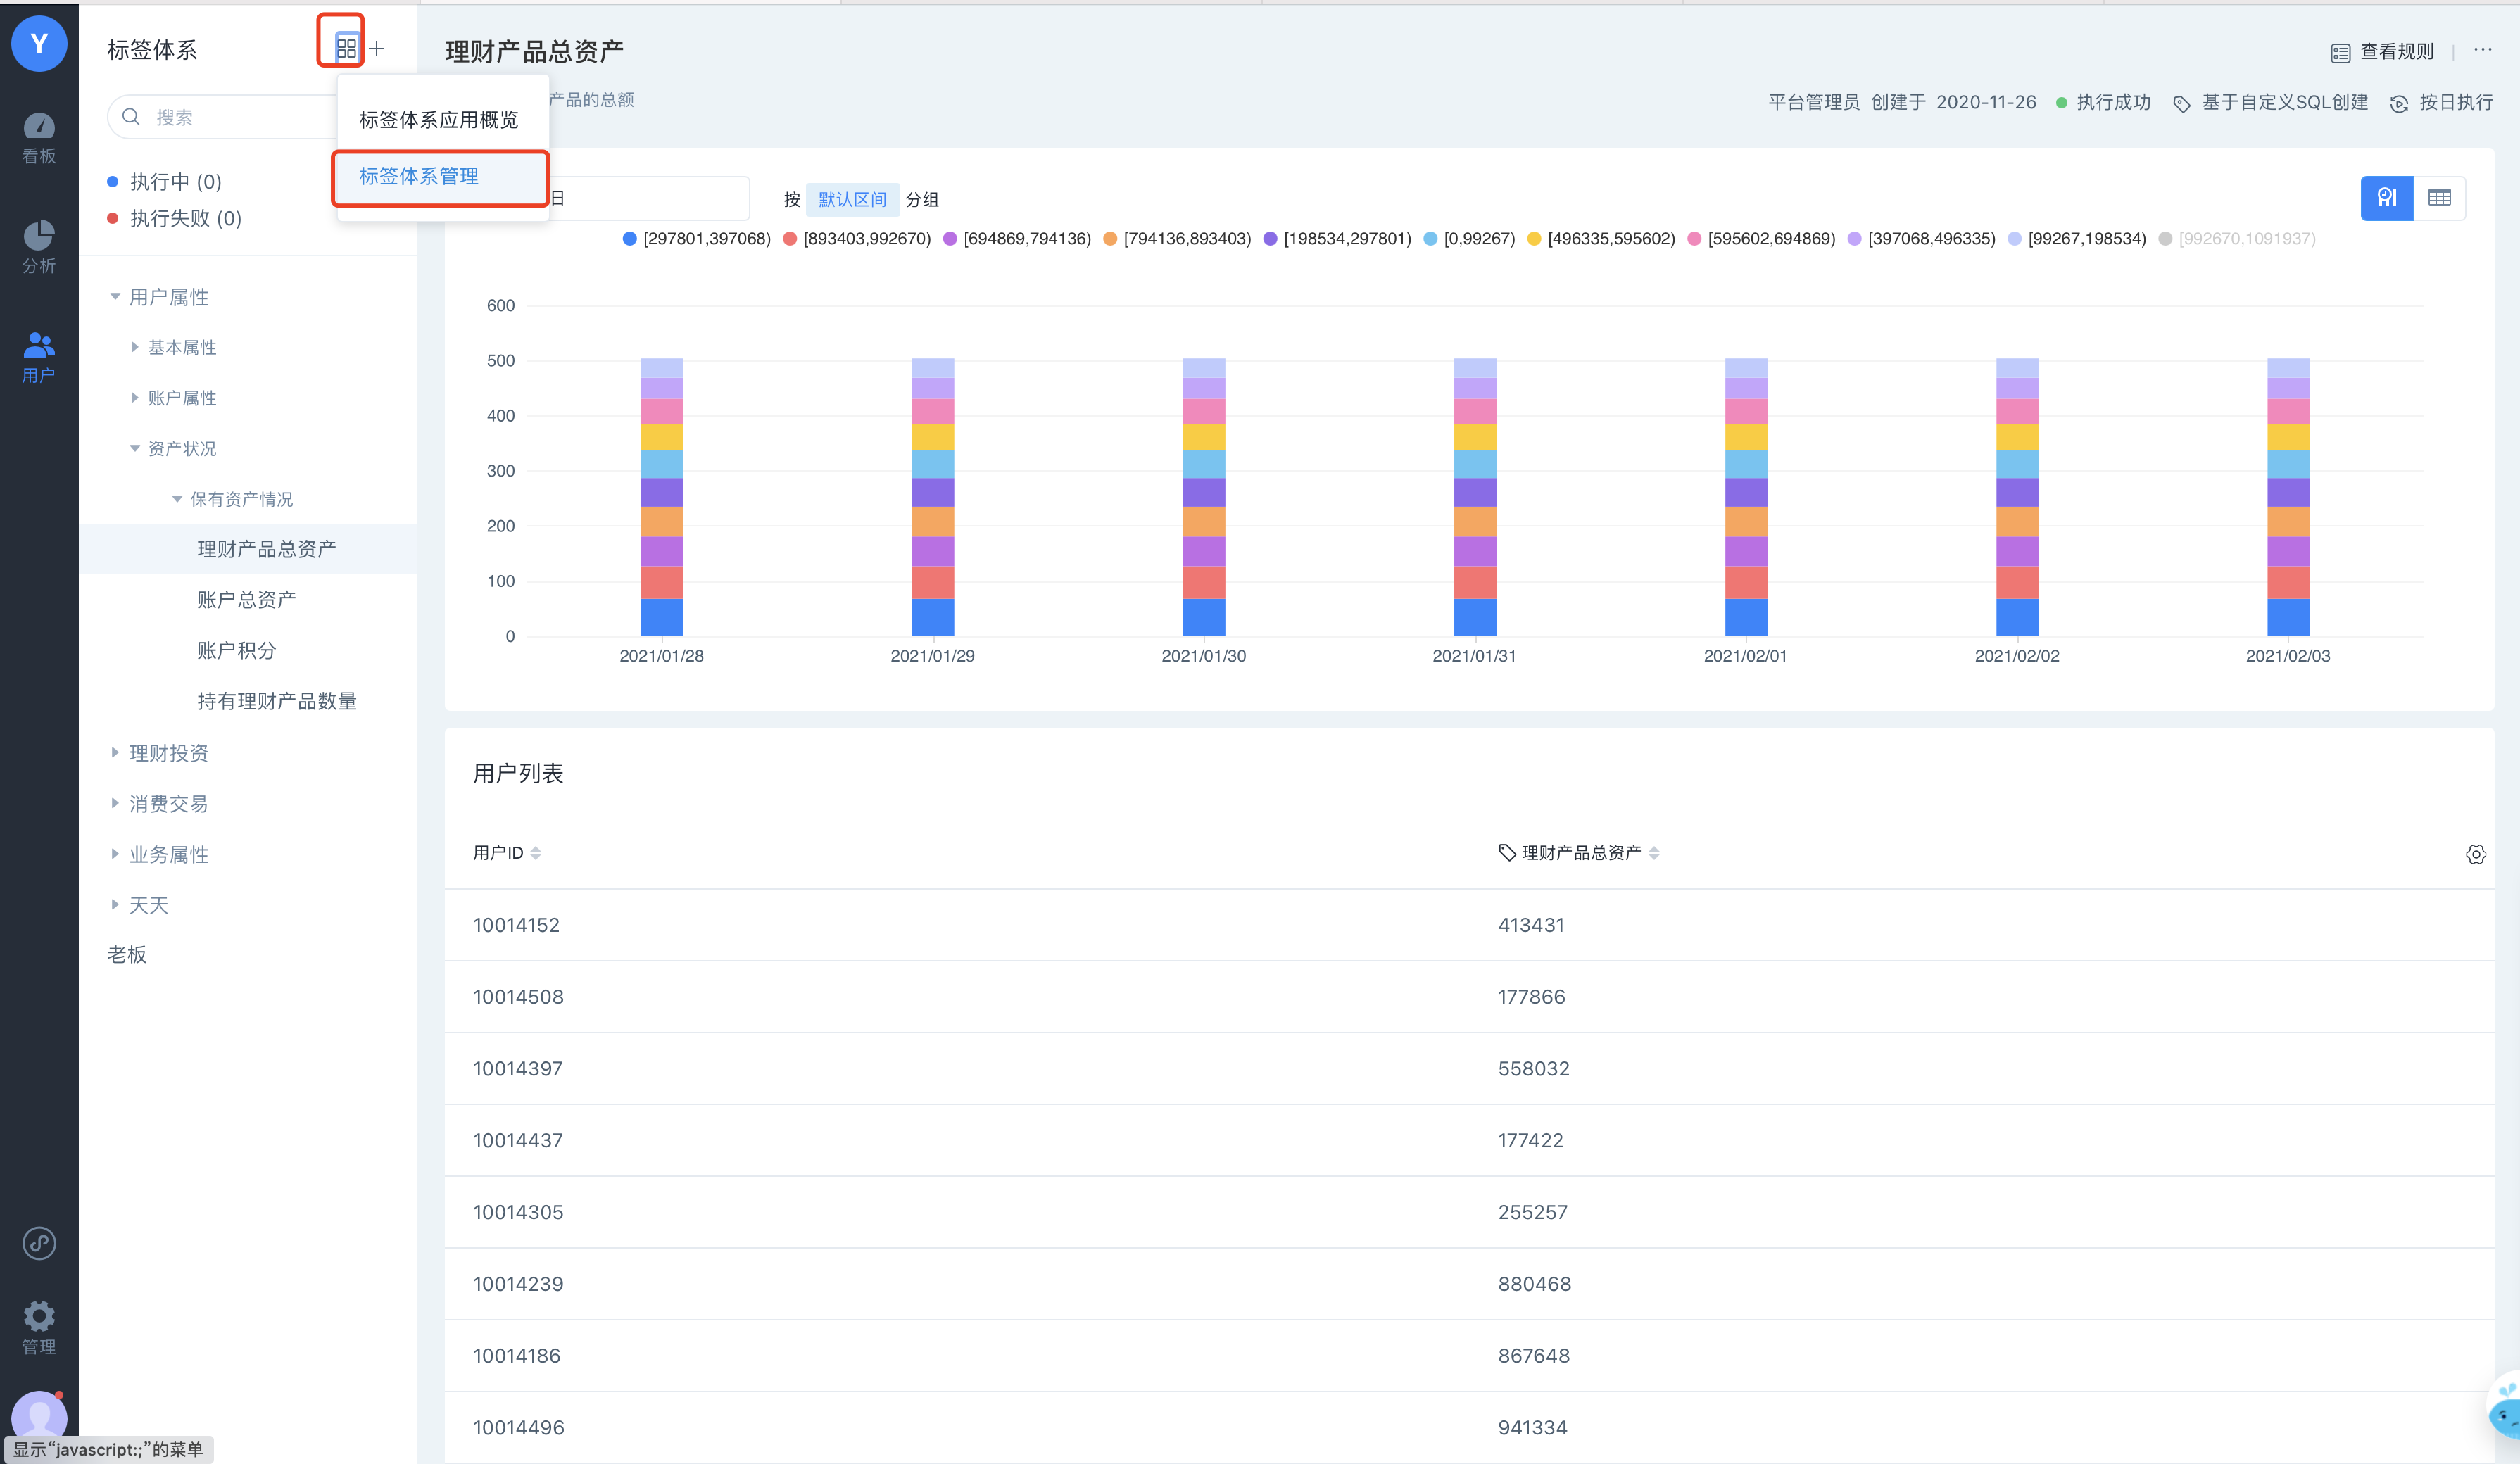
Task: Switch to chart view icon
Action: point(2386,198)
